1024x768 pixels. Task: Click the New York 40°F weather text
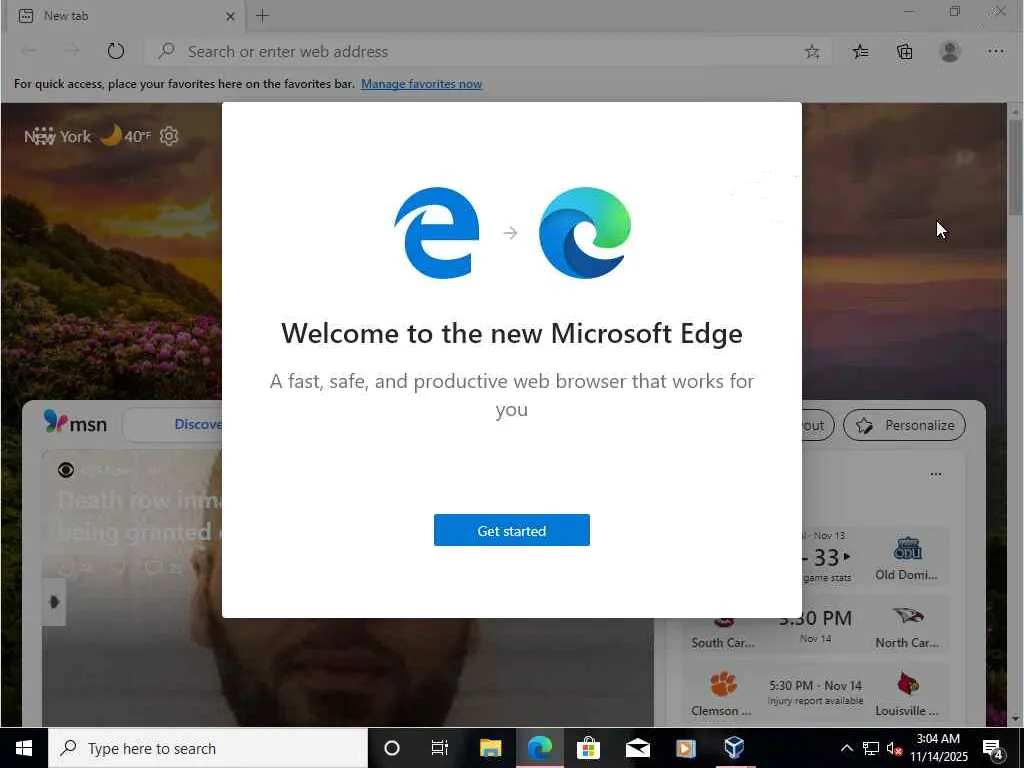[x=88, y=136]
